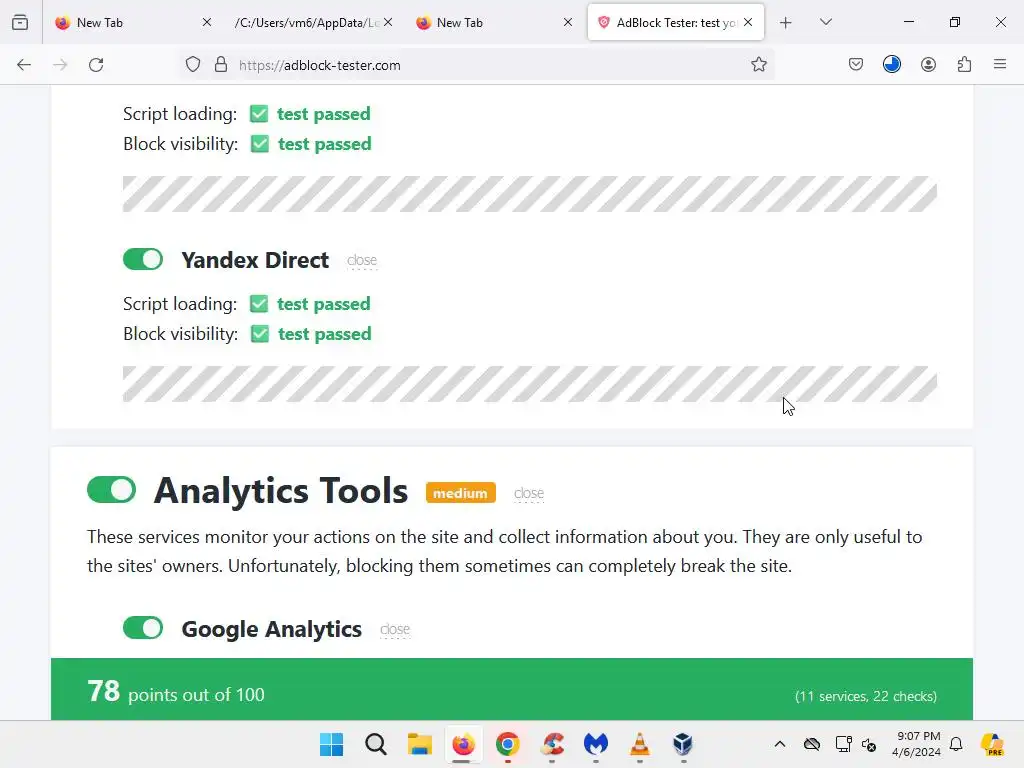The height and width of the screenshot is (768, 1024).
Task: Close the C:/Users/vm6/AppData tab
Action: click(388, 22)
